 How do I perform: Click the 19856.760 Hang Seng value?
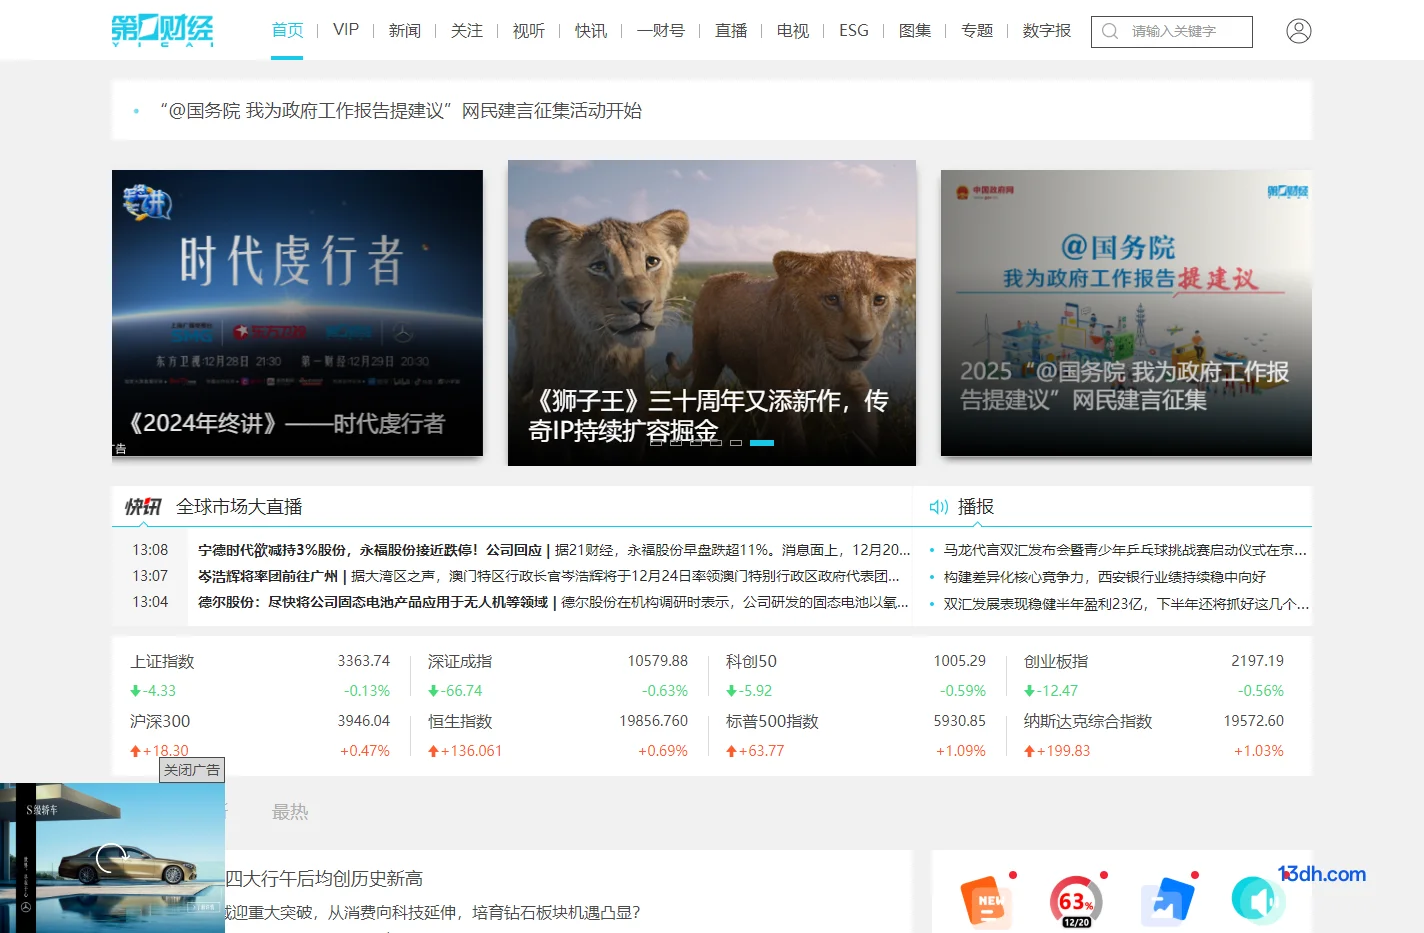[x=654, y=721]
